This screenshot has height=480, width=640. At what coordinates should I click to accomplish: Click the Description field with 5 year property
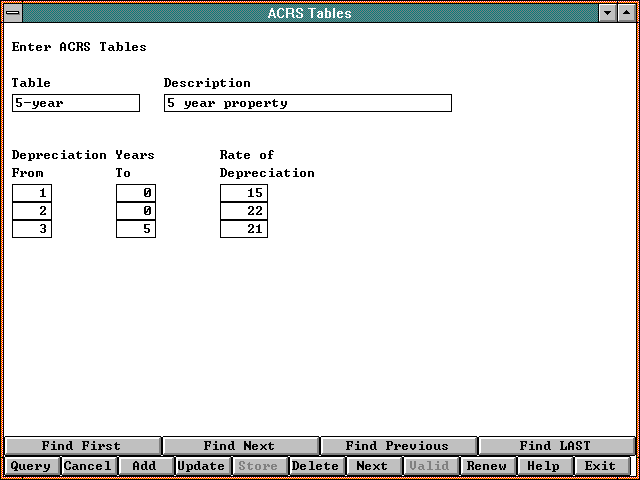(x=307, y=103)
